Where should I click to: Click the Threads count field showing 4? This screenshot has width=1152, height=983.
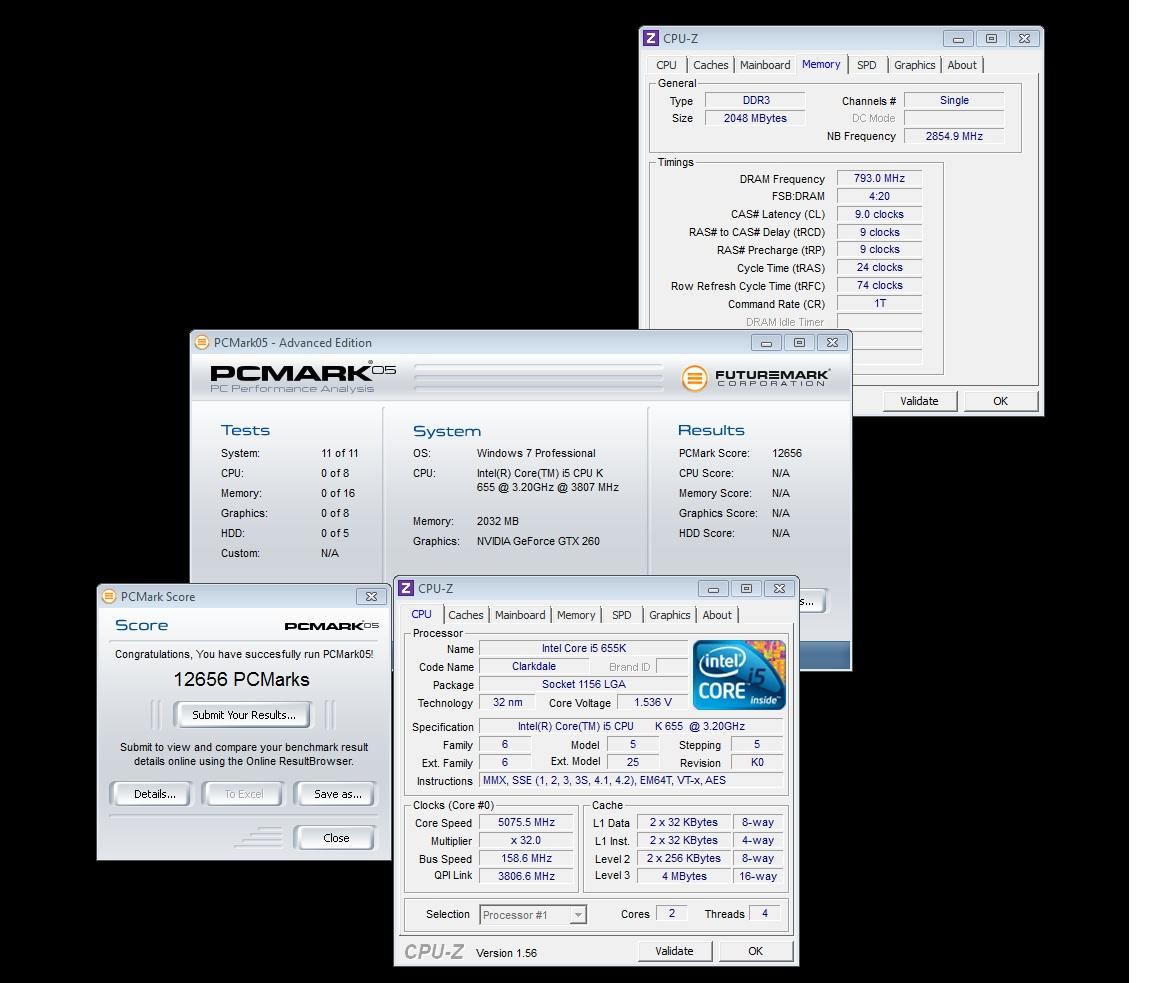(x=765, y=913)
